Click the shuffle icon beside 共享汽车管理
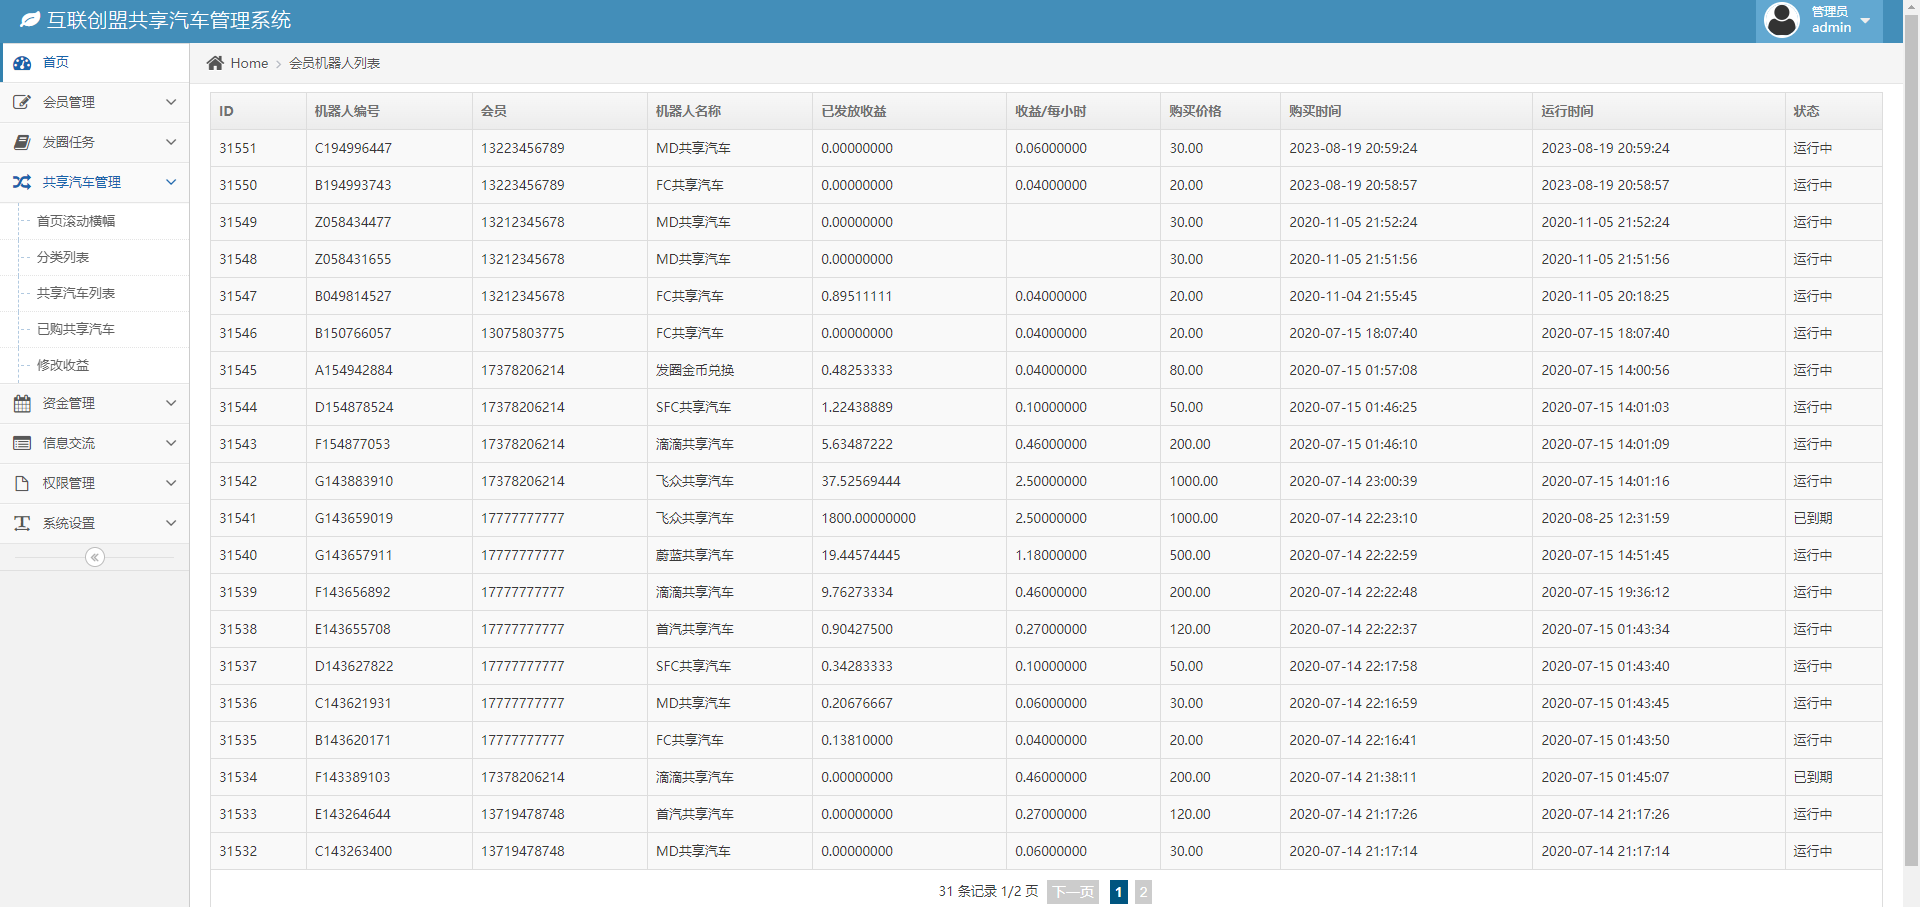This screenshot has width=1920, height=907. (x=22, y=182)
